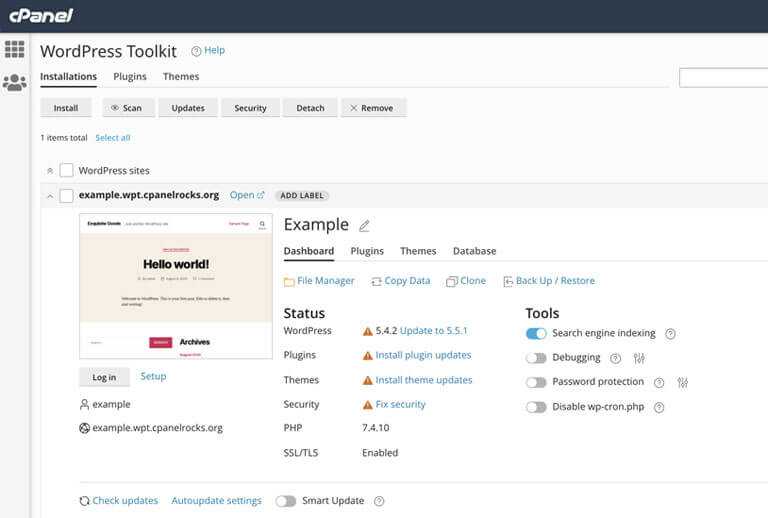Click Update to 5.5.1 link
The width and height of the screenshot is (768, 518).
coord(433,331)
